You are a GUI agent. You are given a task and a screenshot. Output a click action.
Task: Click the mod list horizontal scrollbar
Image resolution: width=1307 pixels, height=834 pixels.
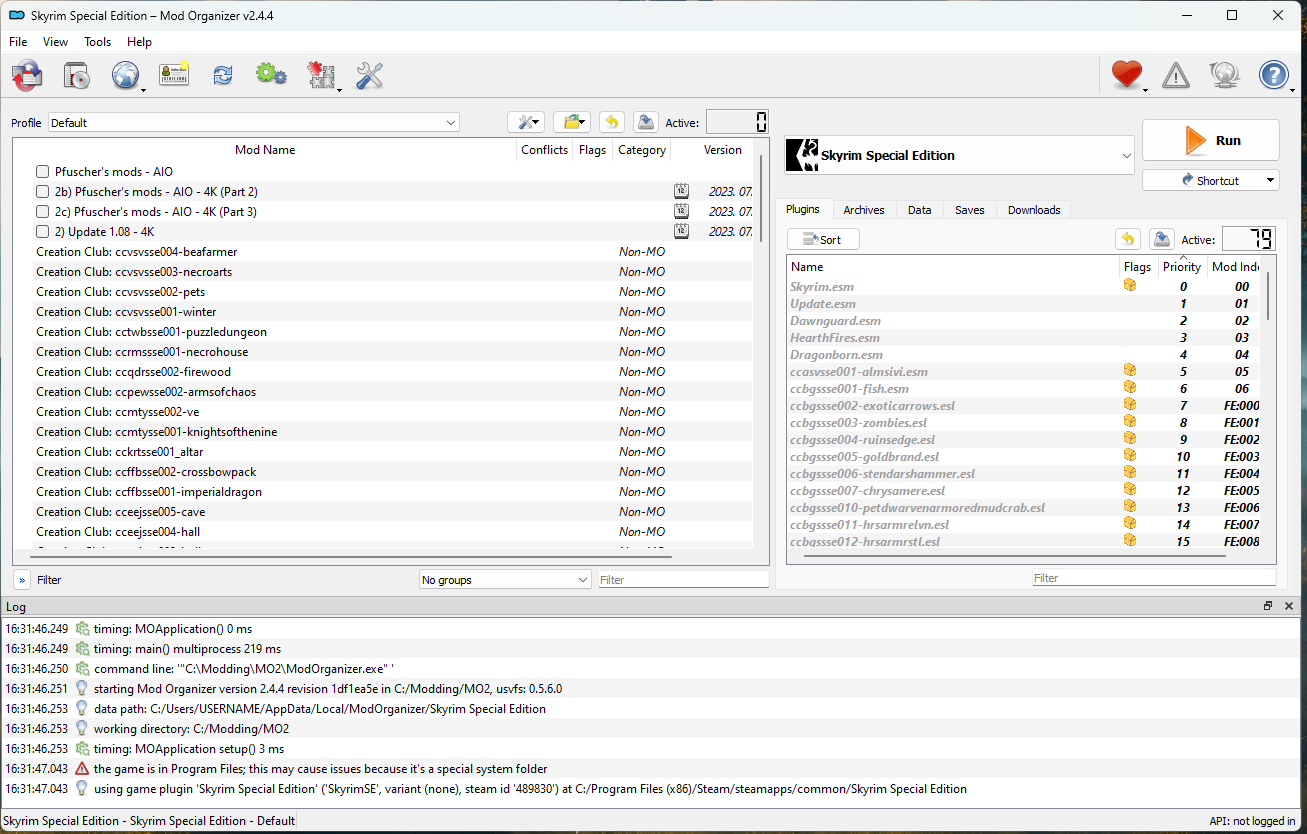click(350, 555)
